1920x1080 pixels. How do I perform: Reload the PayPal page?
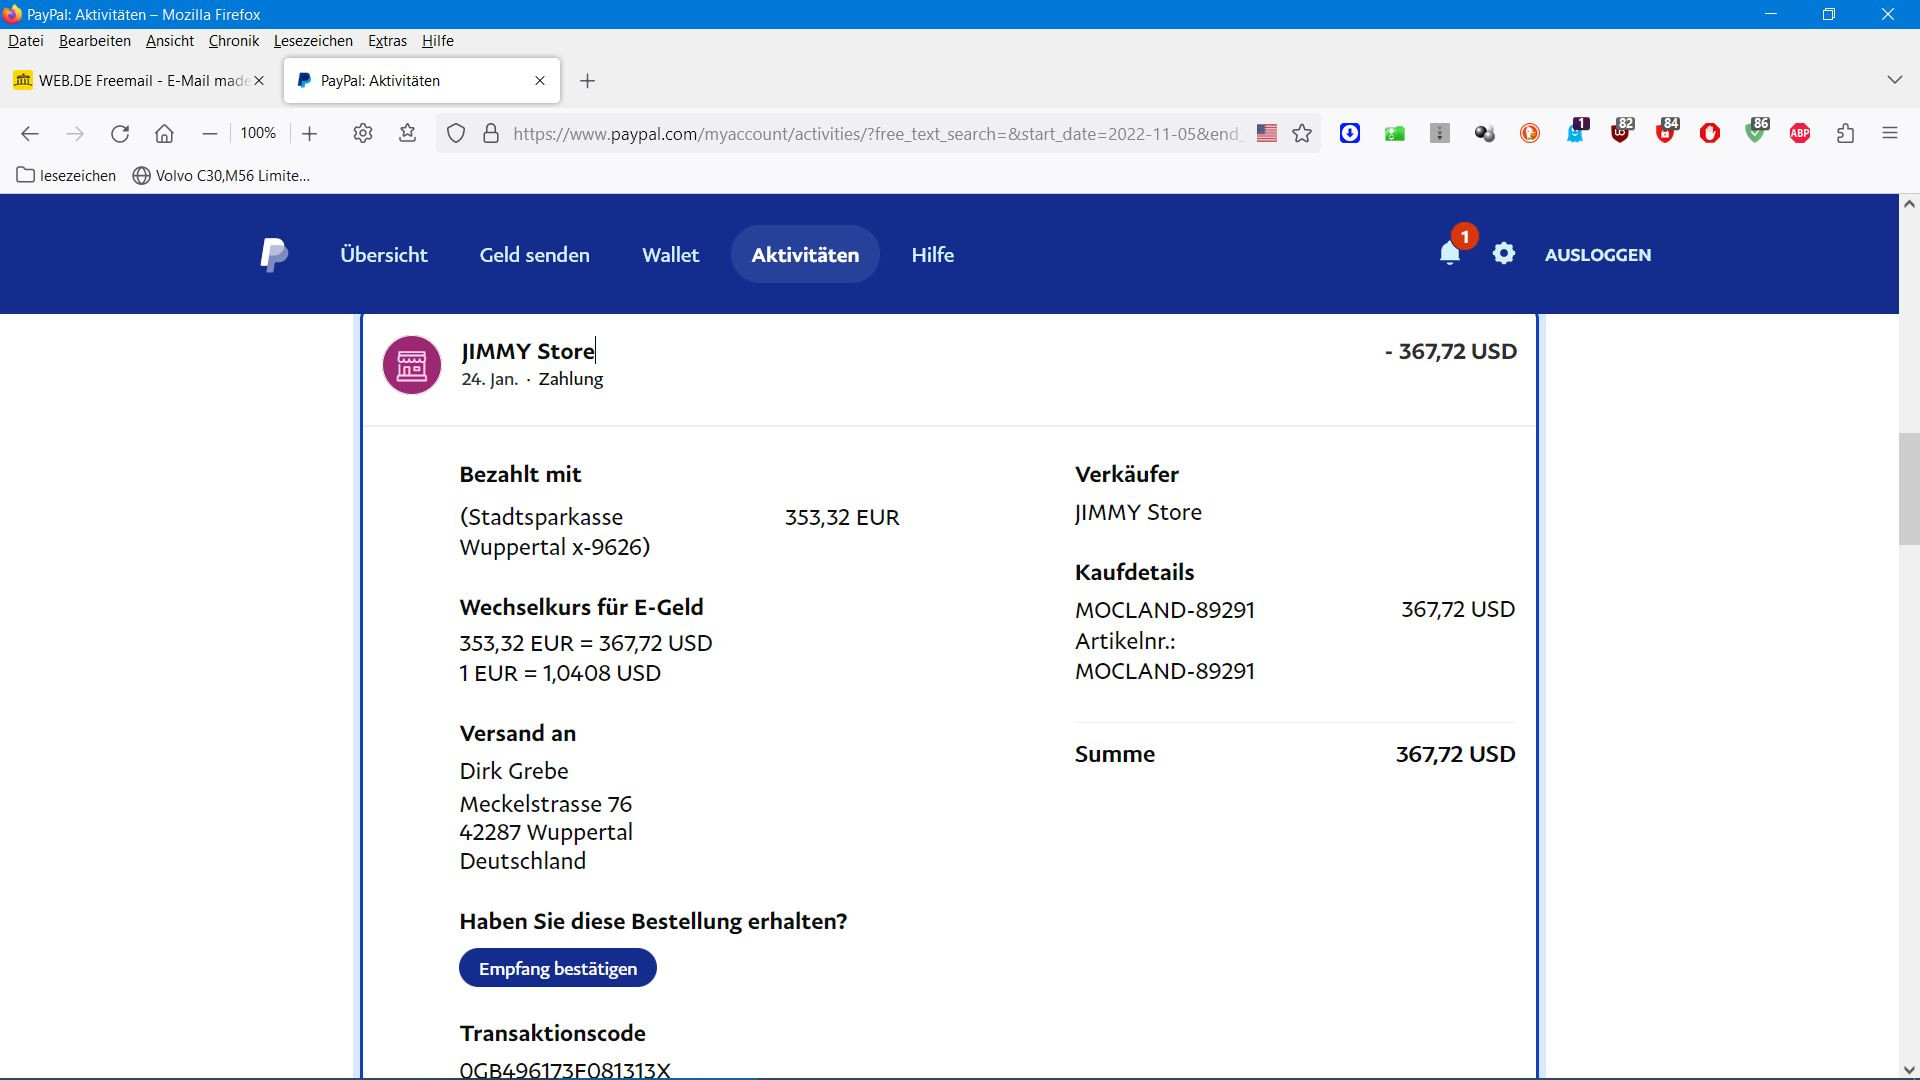point(120,133)
